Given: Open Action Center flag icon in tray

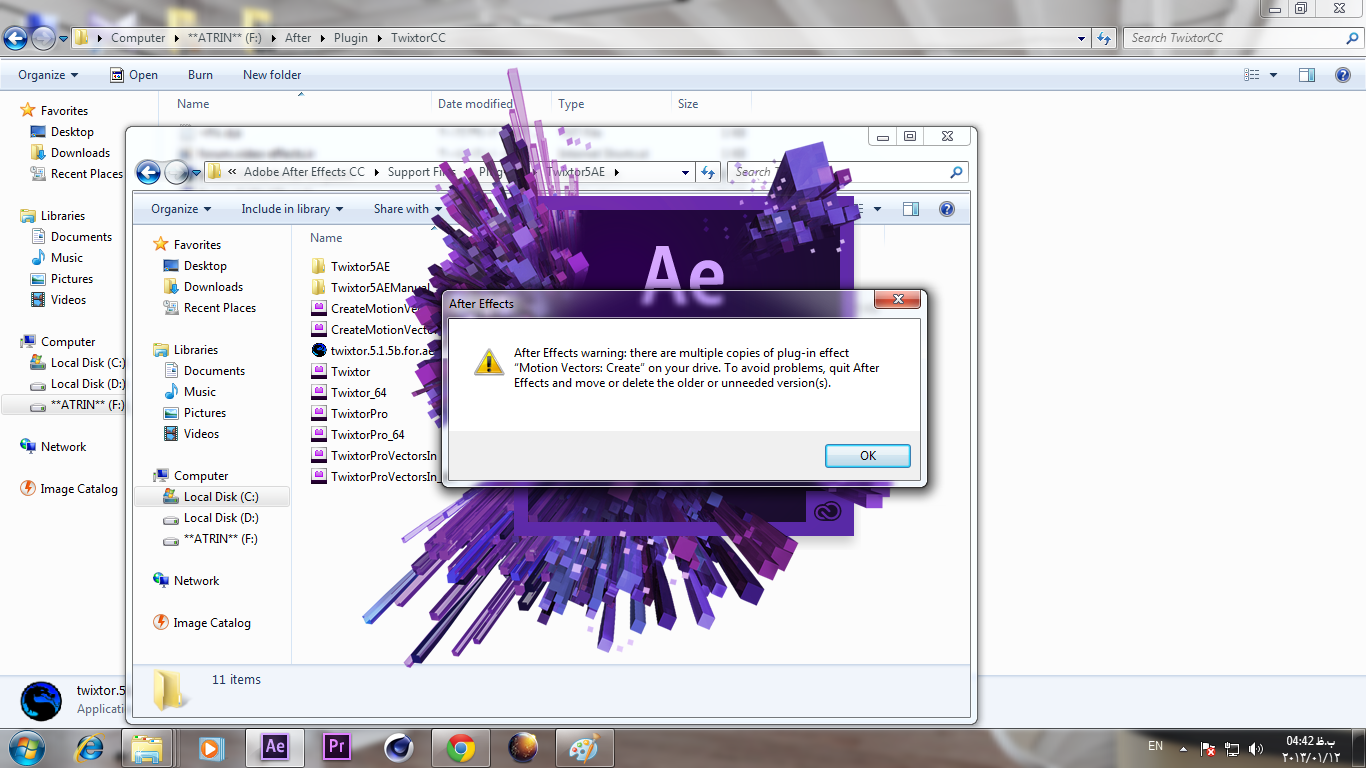Looking at the screenshot, I should click(x=1208, y=748).
